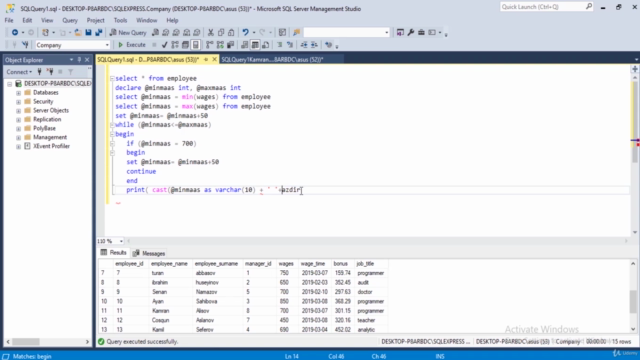640x360 pixels.
Task: Click the Save All icon
Action: (x=99, y=32)
